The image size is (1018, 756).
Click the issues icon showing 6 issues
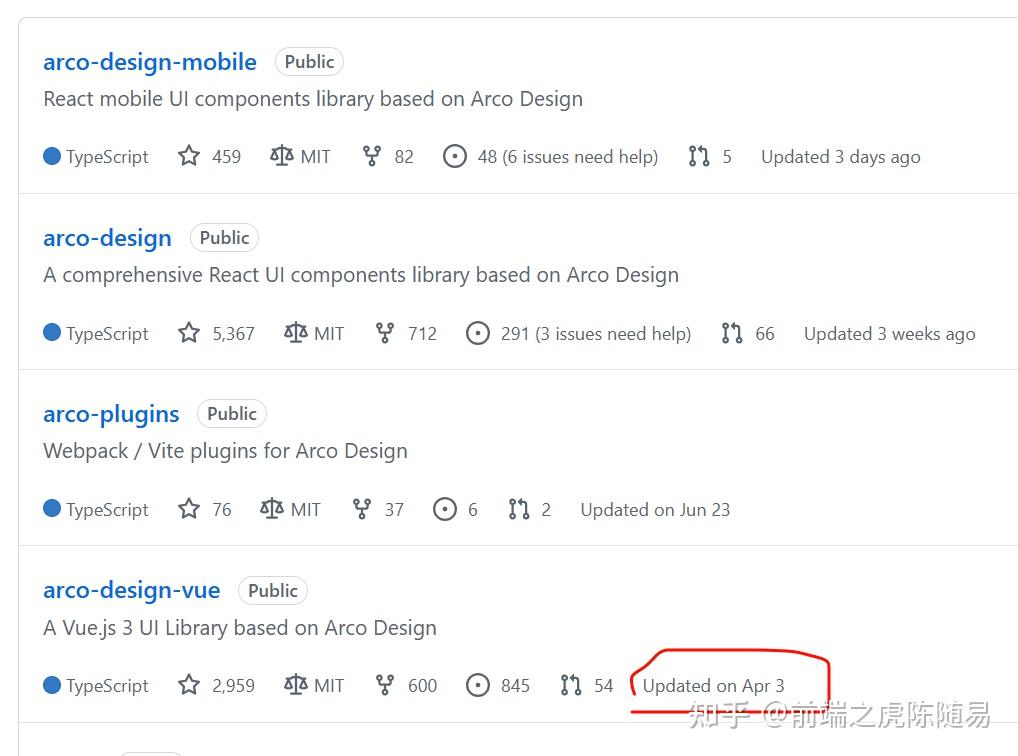[445, 509]
